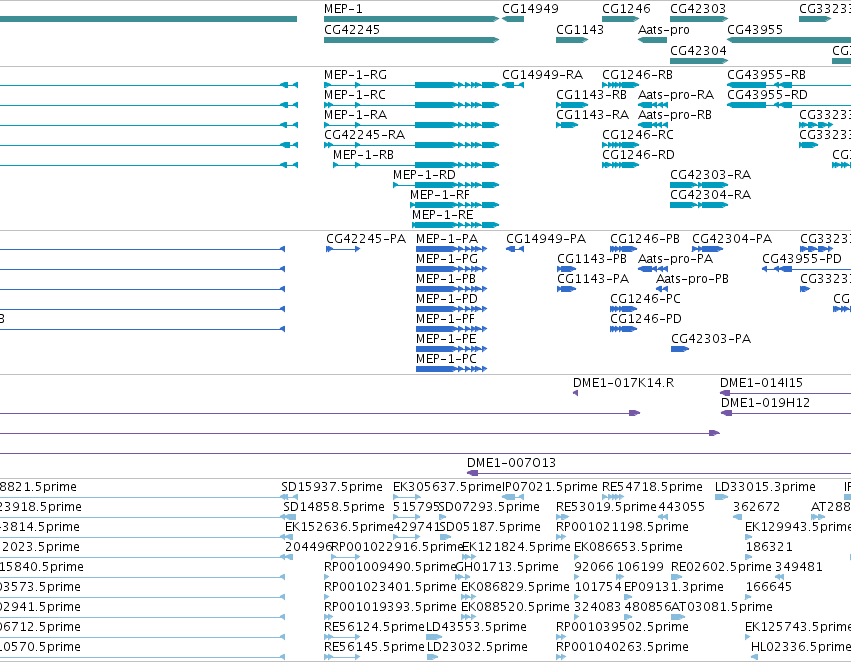Open transcript Aats-pro-RA
The width and height of the screenshot is (851, 662).
676,95
